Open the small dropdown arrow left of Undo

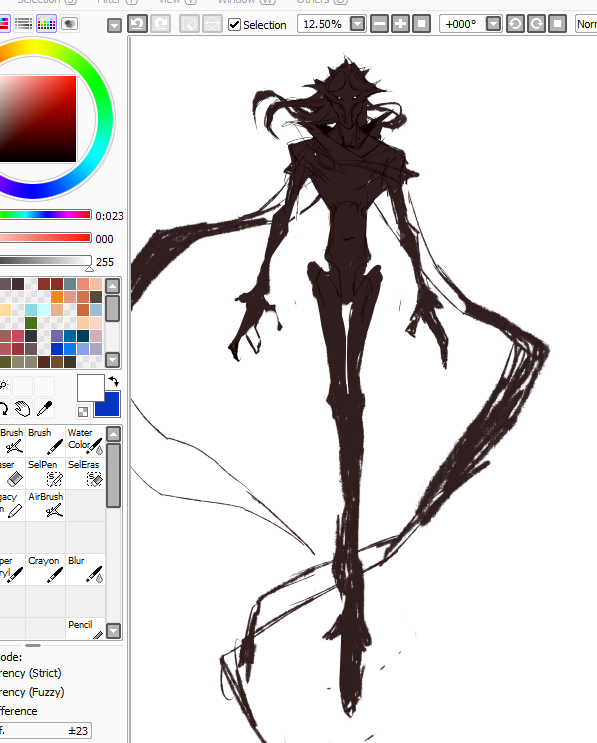114,25
